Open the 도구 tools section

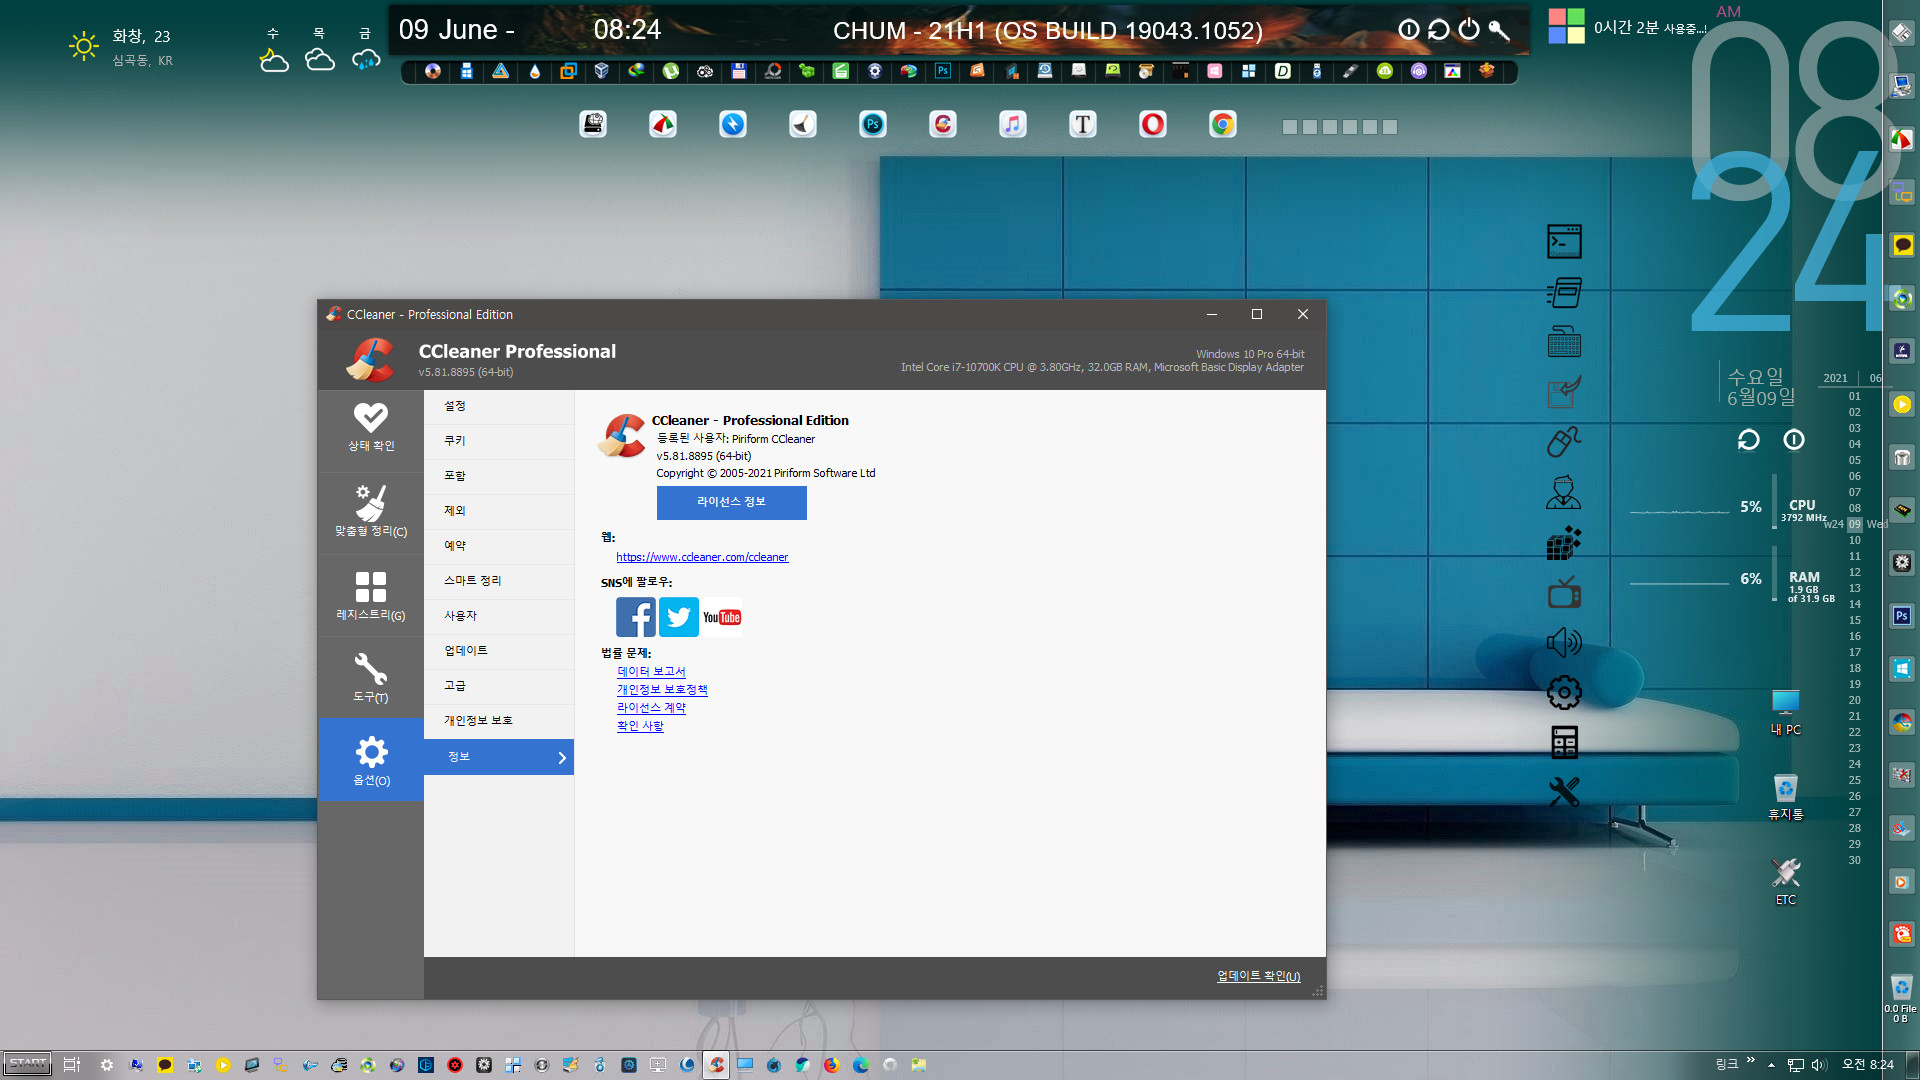371,678
